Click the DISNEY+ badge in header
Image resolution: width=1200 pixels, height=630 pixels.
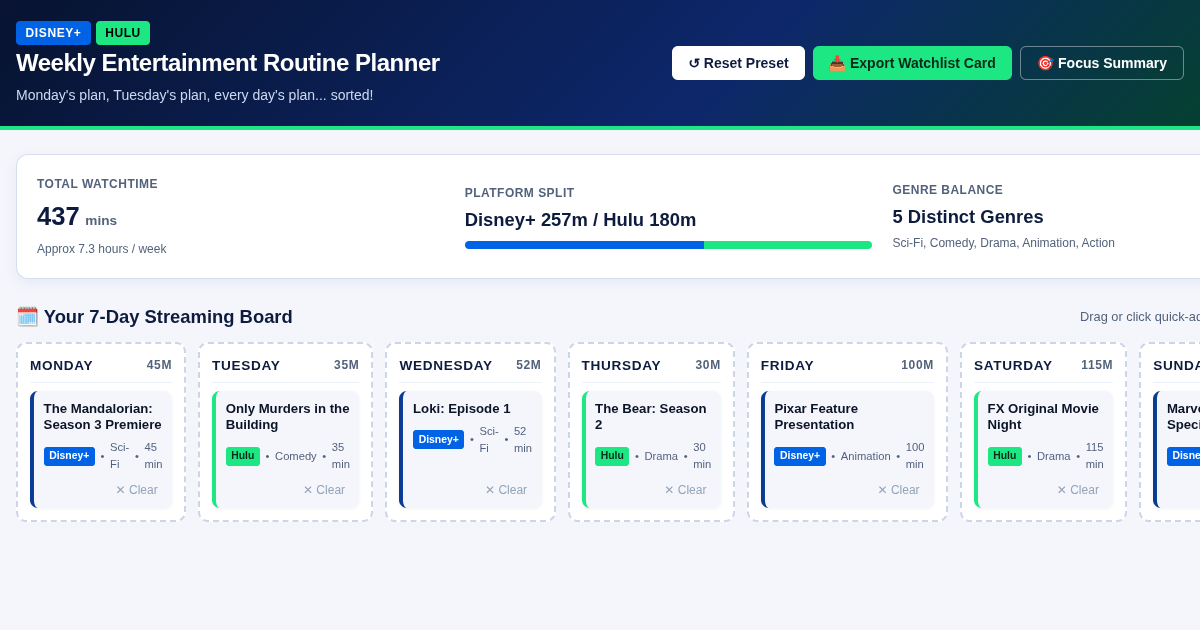click(53, 33)
